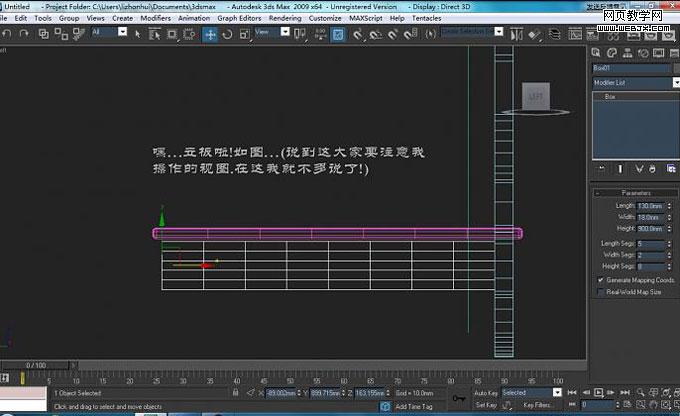
Task: Open the MAXScript menu
Action: 366,18
